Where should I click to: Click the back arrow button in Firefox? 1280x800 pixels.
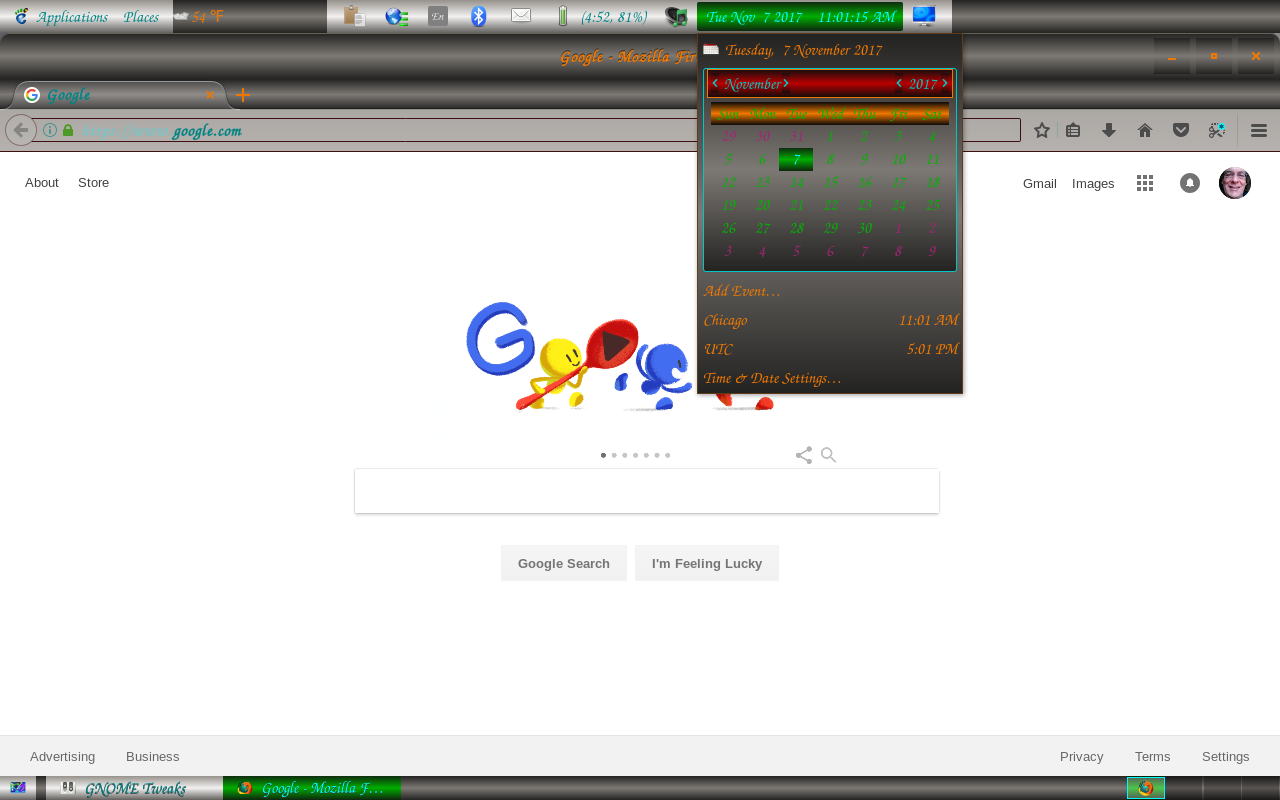coord(21,130)
